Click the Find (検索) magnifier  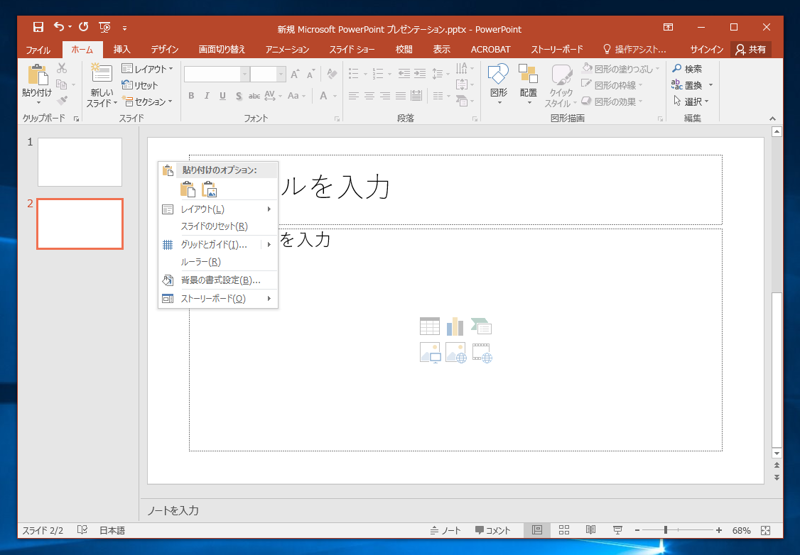(677, 69)
